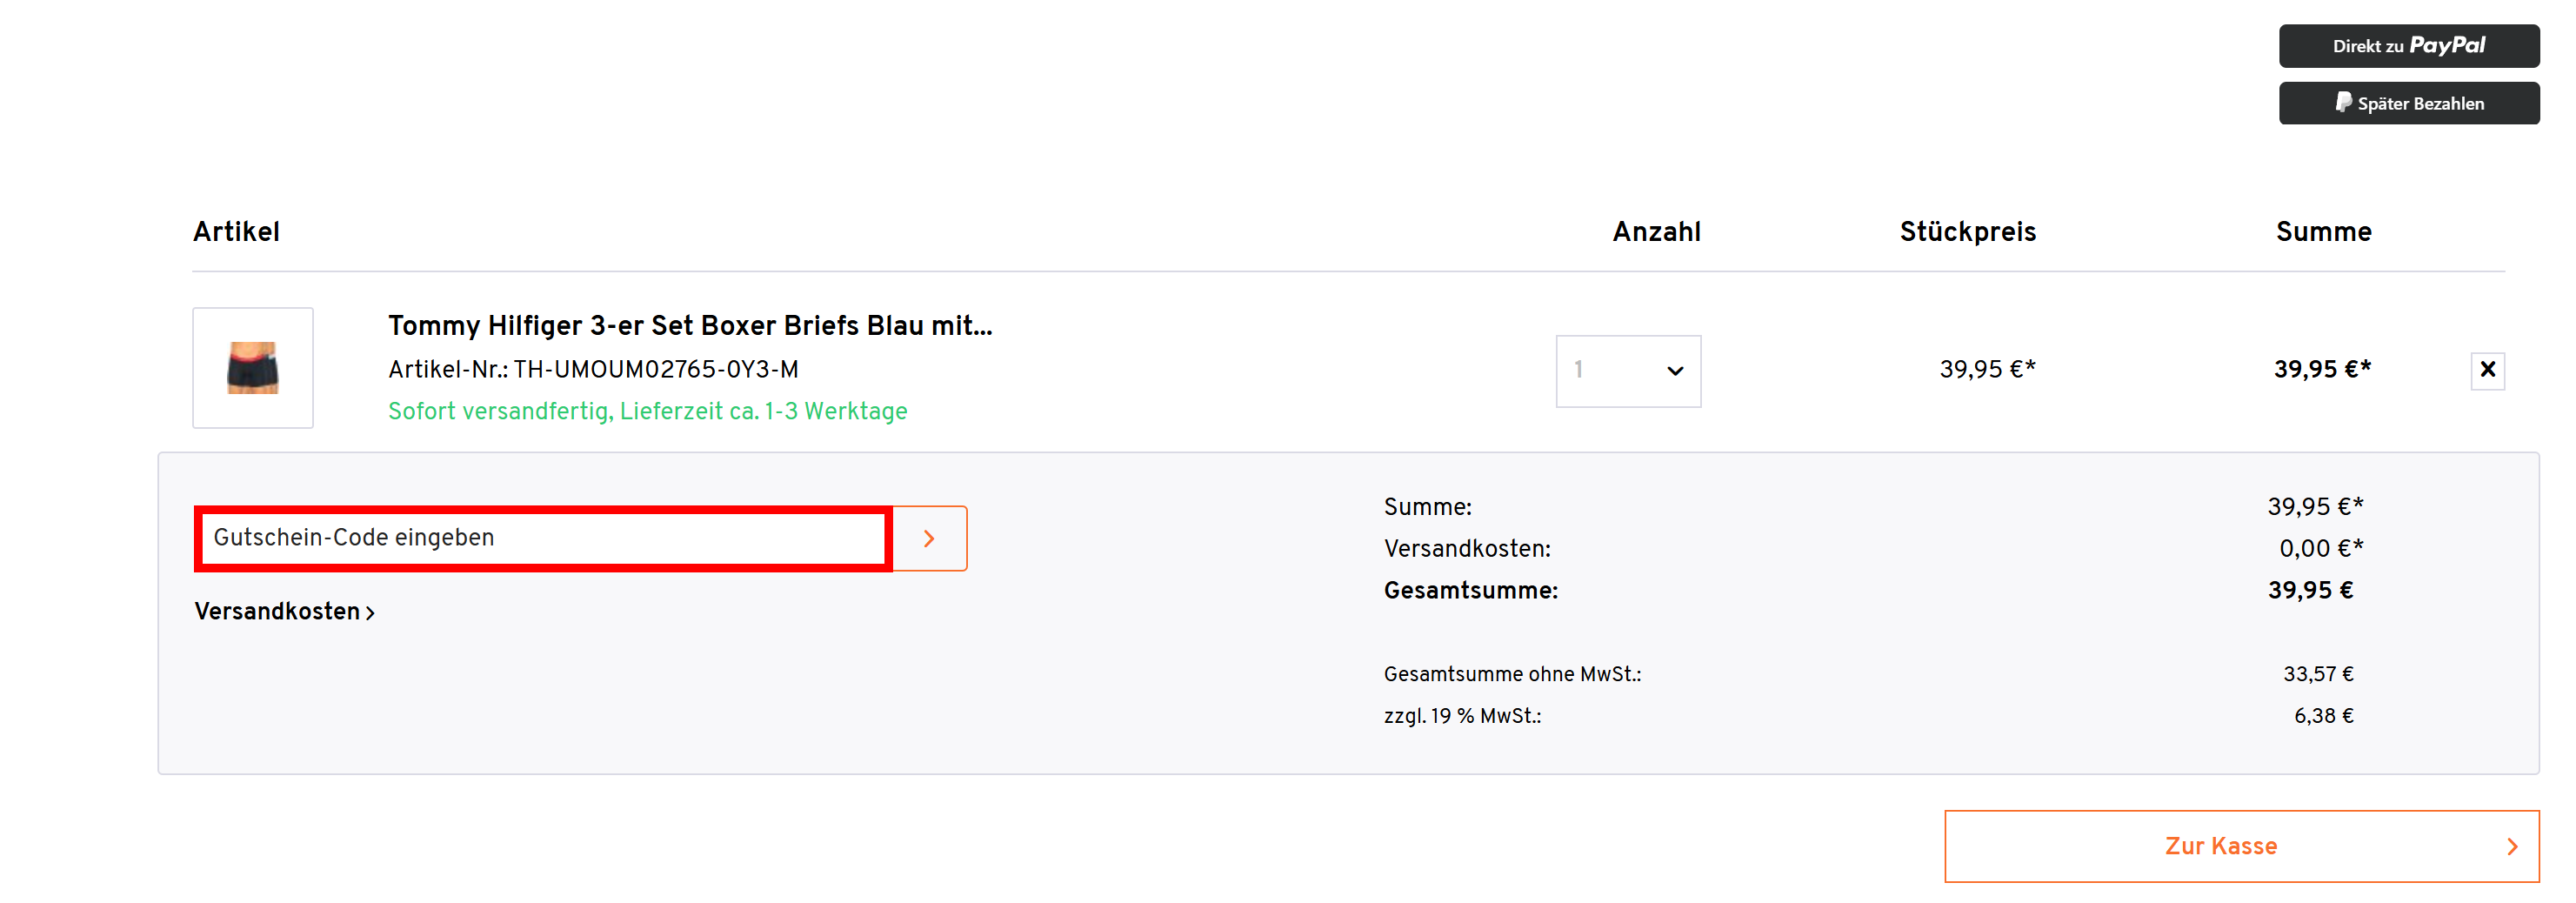The image size is (2576, 903).
Task: Click the quantity dropdown chevron arrow
Action: pos(1675,371)
